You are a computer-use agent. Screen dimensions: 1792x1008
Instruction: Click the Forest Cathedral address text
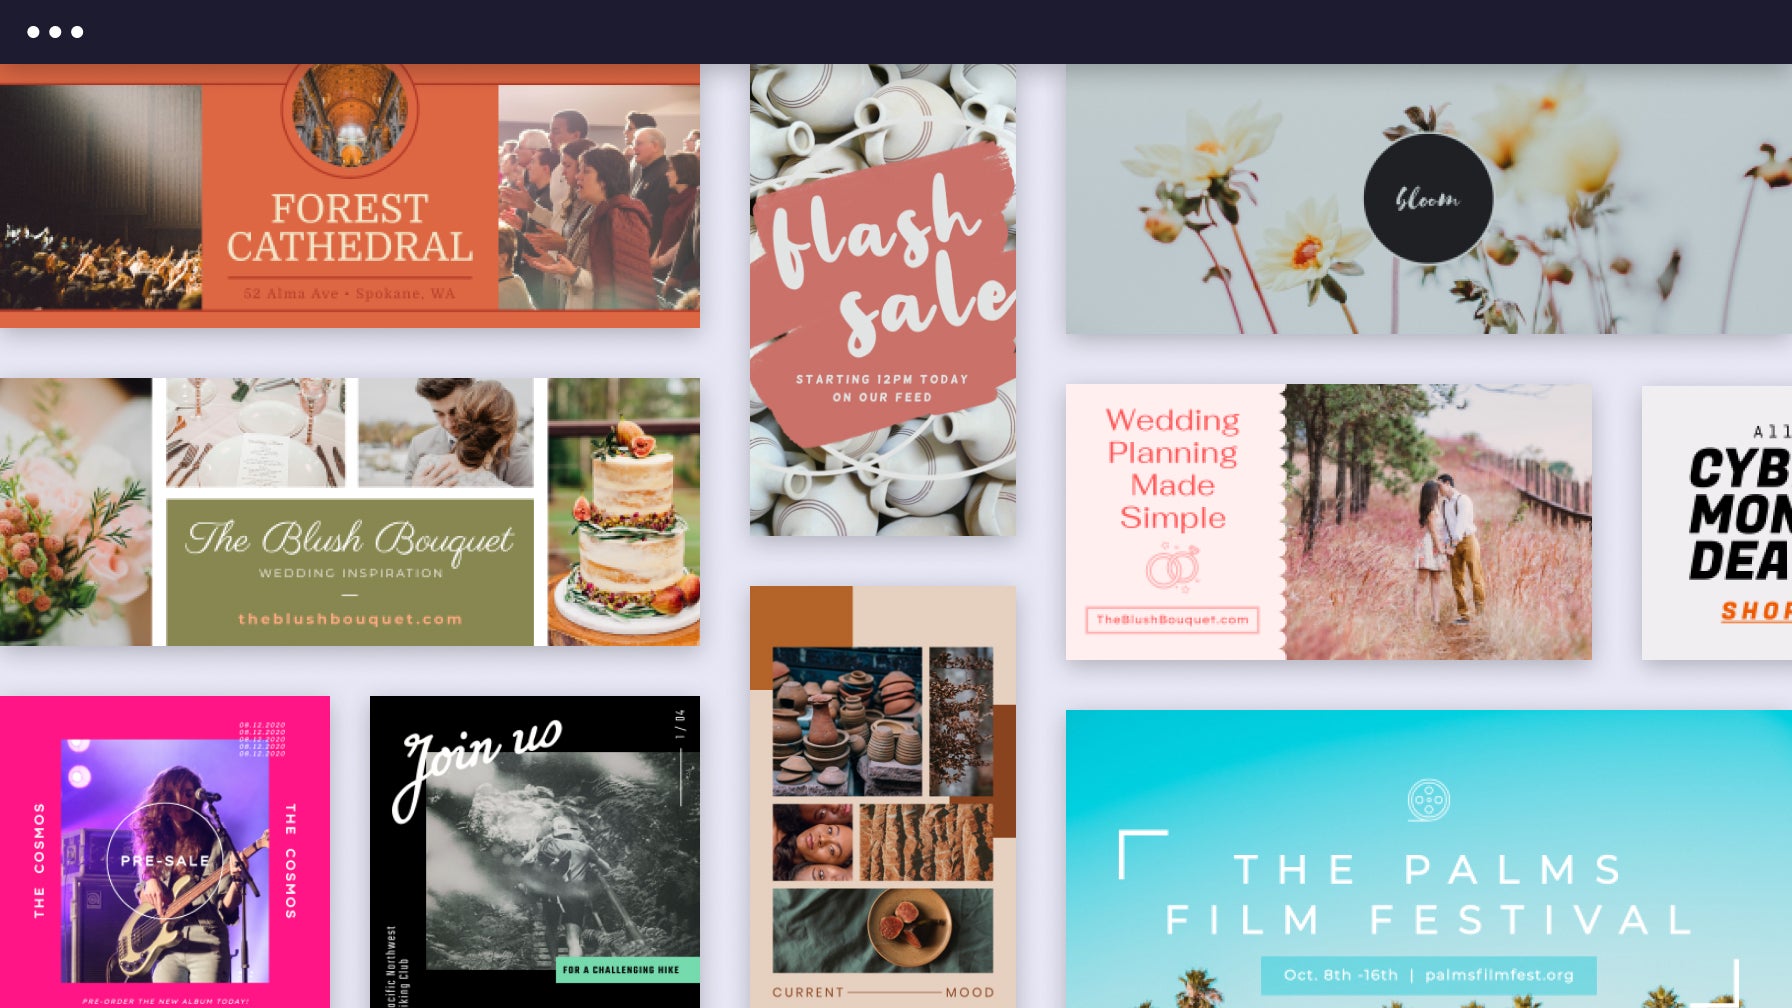click(x=350, y=294)
